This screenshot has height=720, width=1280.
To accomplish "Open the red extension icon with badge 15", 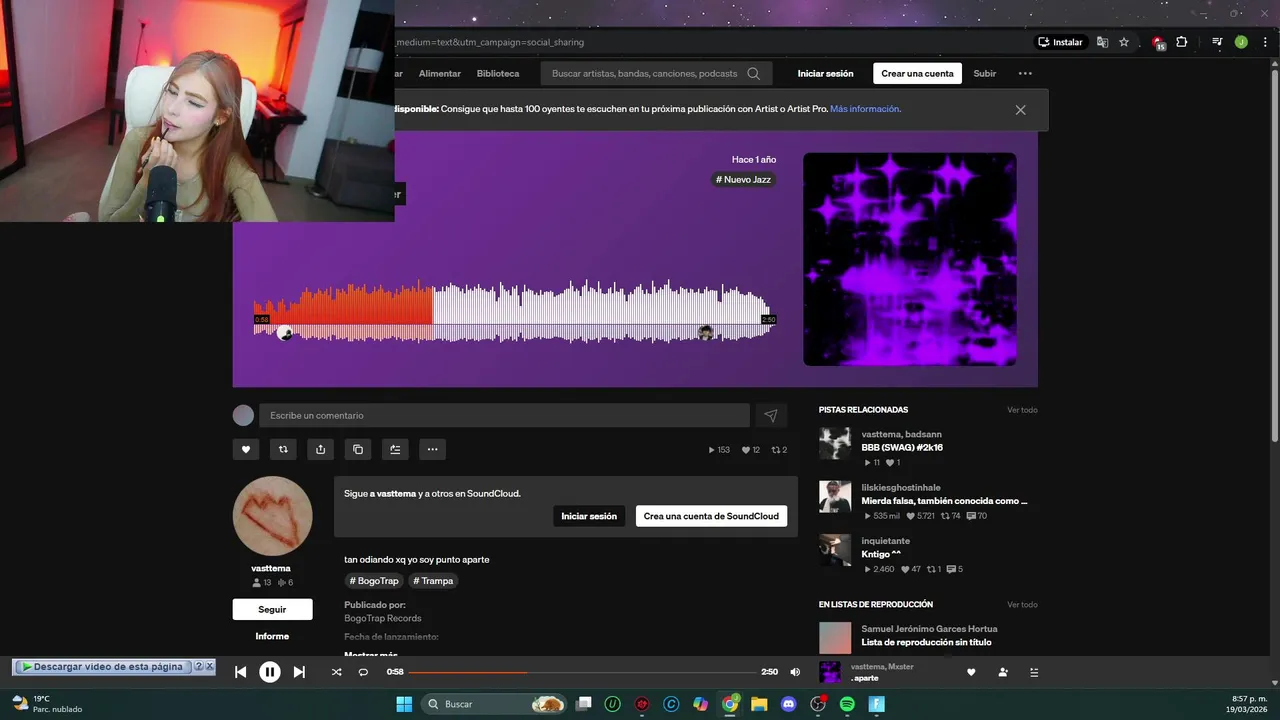I will tap(1158, 42).
